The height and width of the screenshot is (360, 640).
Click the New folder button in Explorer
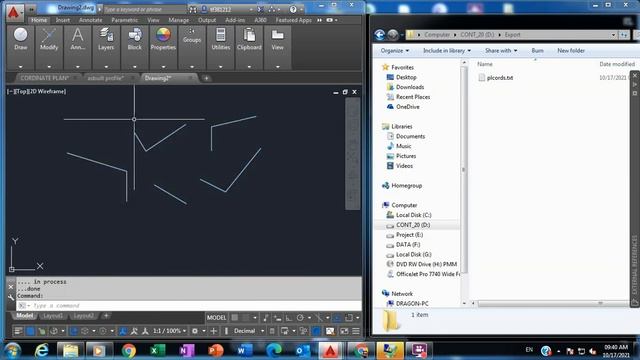(571, 51)
